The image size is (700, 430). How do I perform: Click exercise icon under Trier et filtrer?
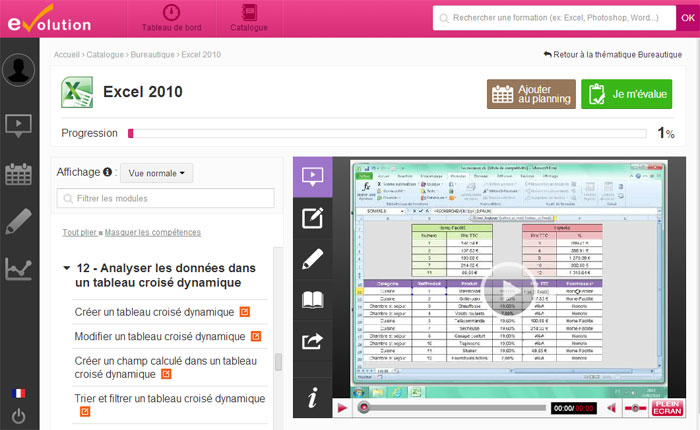tap(85, 411)
